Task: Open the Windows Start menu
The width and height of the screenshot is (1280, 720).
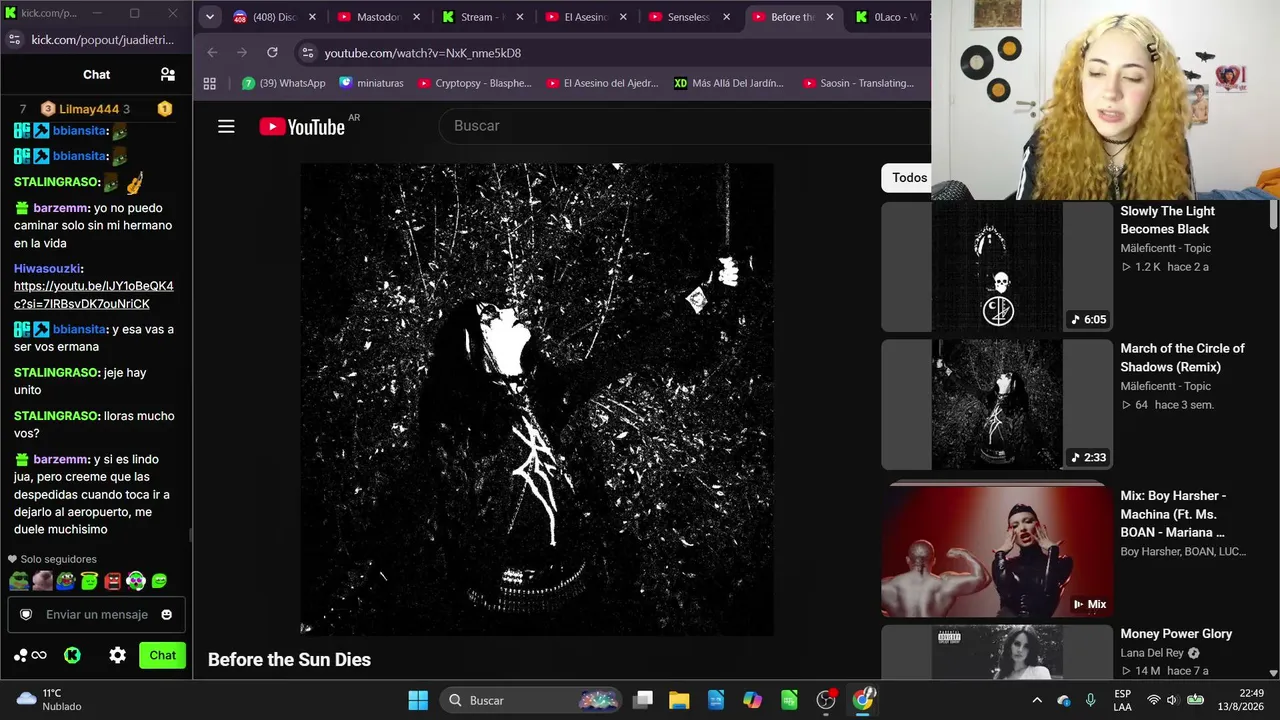Action: tap(418, 700)
